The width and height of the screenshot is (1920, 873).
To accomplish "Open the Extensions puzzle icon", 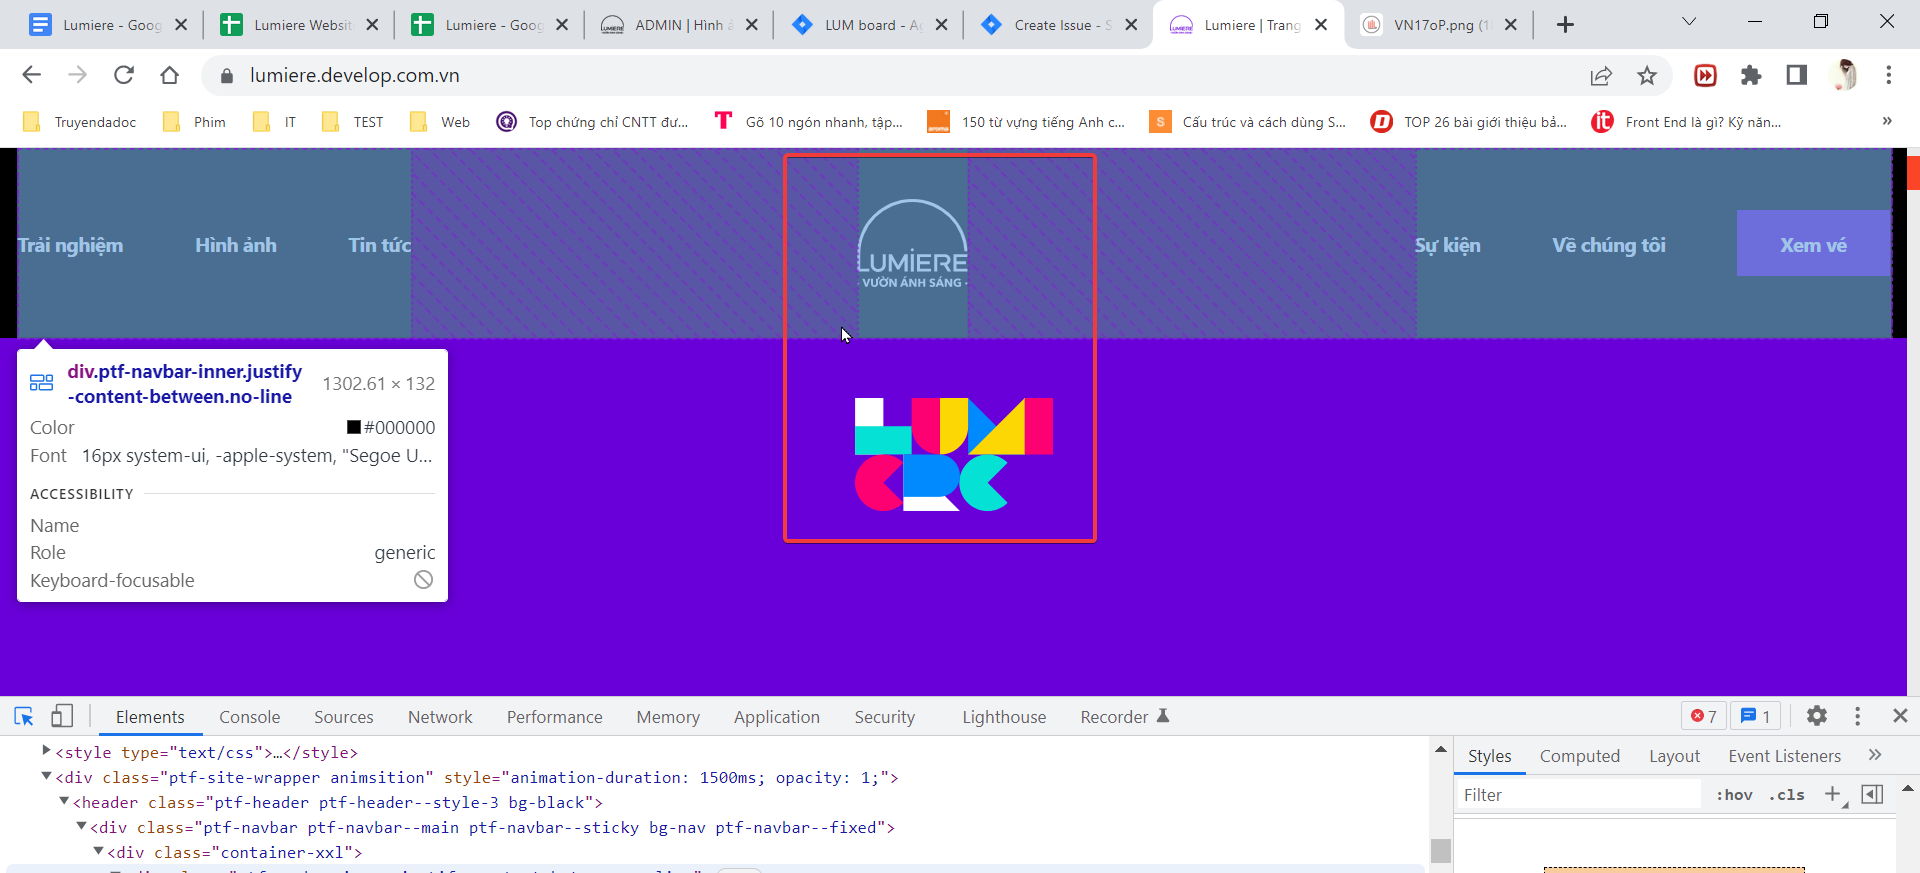I will point(1751,75).
